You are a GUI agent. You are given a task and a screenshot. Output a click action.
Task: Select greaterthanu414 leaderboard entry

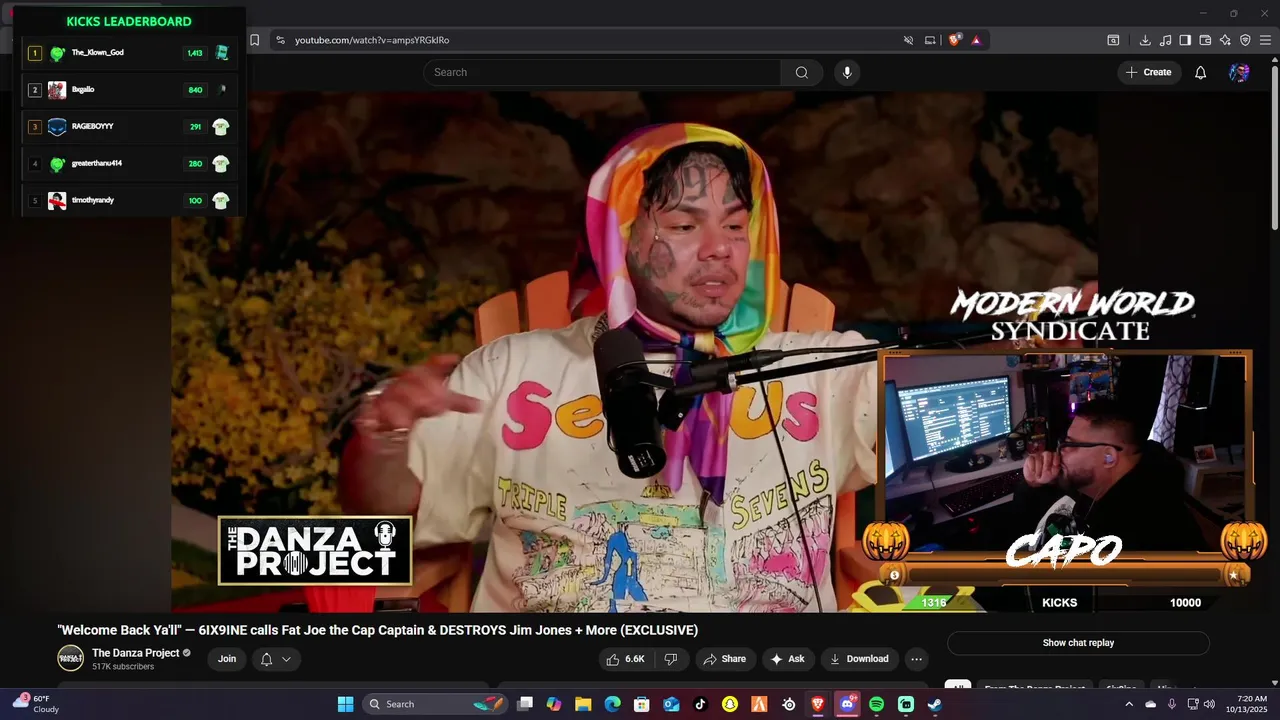pos(129,164)
